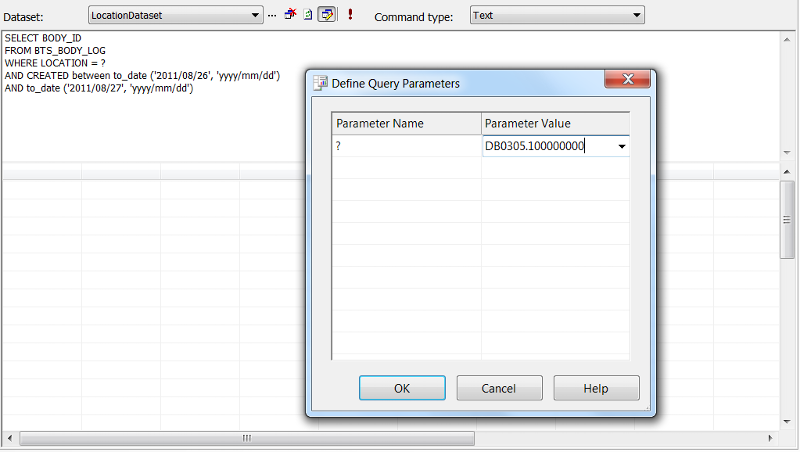
Task: Open Help for query parameters
Action: [596, 388]
